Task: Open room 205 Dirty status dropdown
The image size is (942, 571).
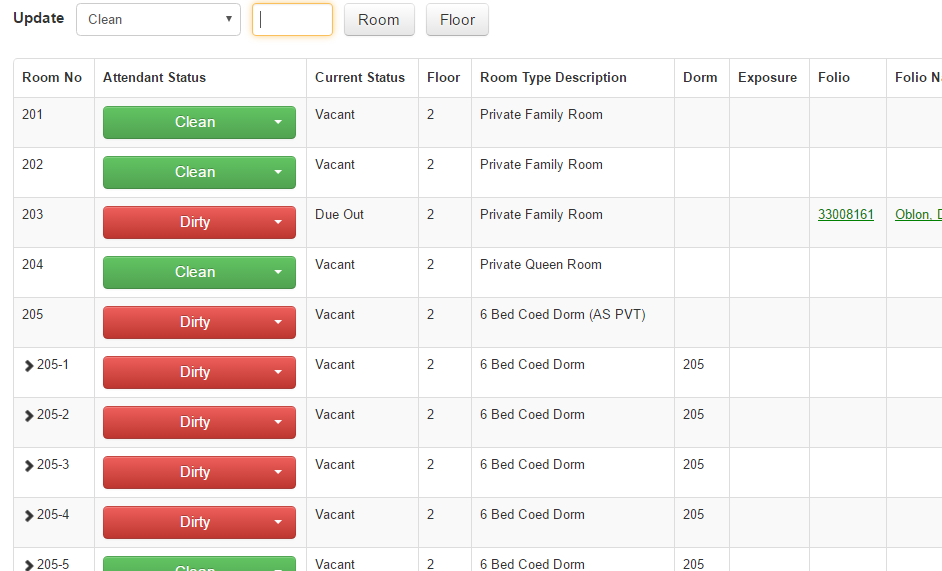Action: click(199, 322)
